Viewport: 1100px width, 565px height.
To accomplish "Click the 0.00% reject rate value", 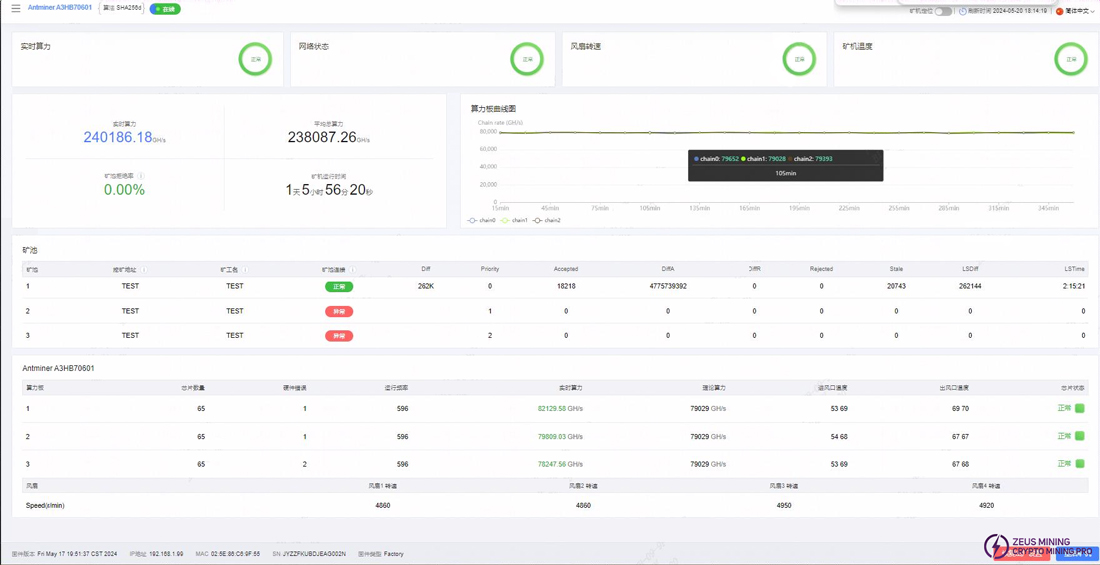I will 124,190.
